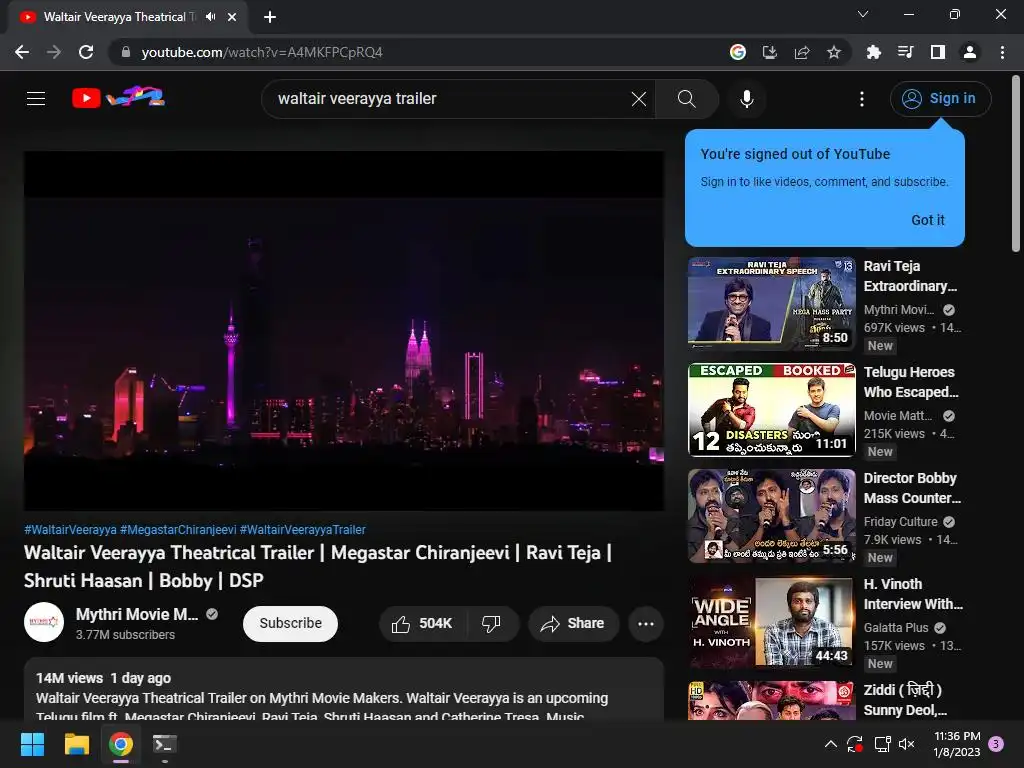
Task: Like the video with thumbs up
Action: (x=422, y=624)
